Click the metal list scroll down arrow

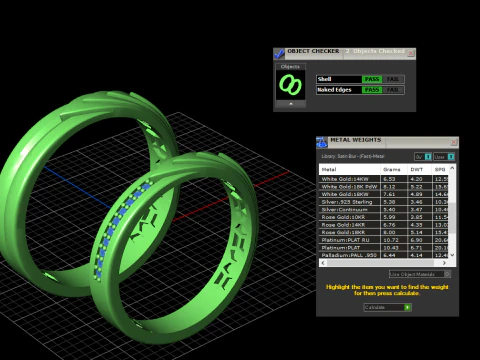[452, 255]
